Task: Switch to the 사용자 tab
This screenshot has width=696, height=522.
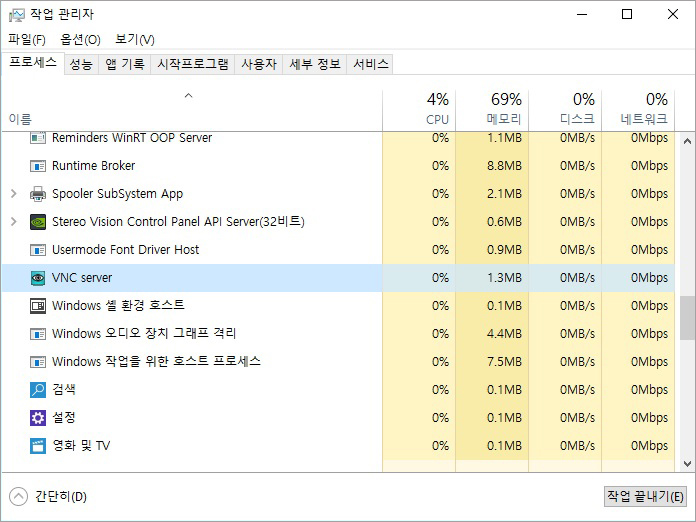Action: (x=259, y=64)
